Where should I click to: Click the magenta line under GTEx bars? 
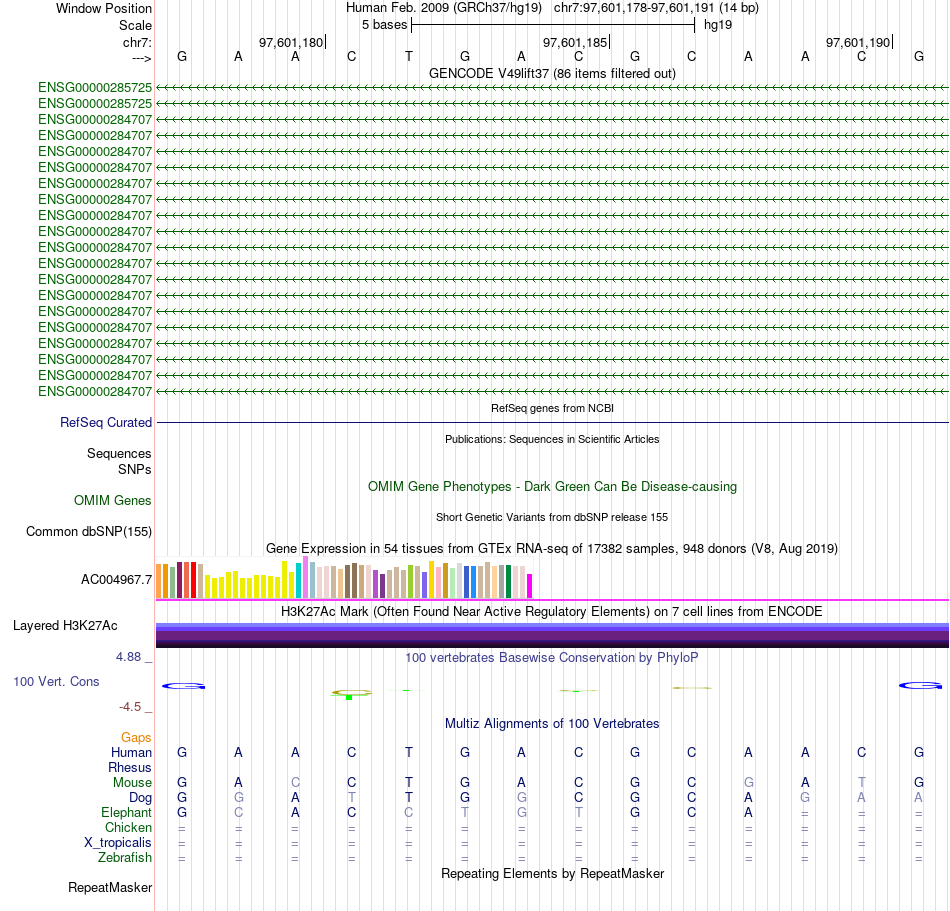pos(552,600)
